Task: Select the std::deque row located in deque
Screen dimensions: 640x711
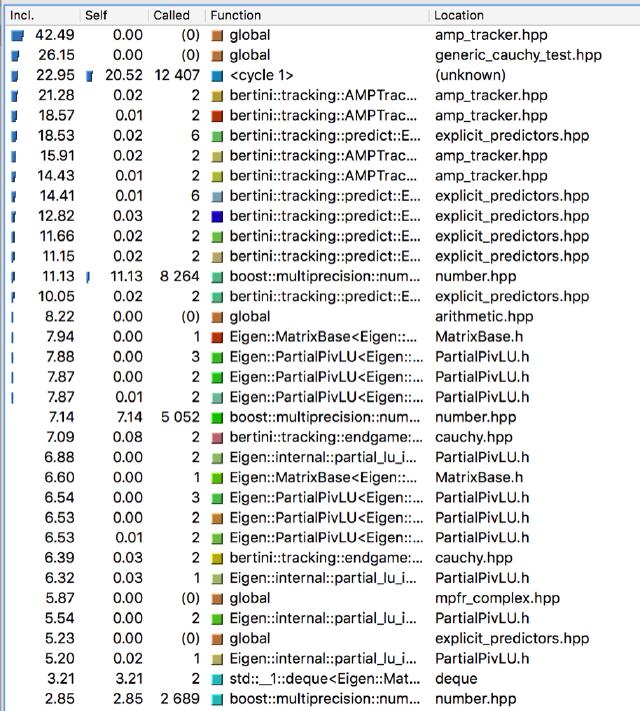Action: (x=322, y=678)
